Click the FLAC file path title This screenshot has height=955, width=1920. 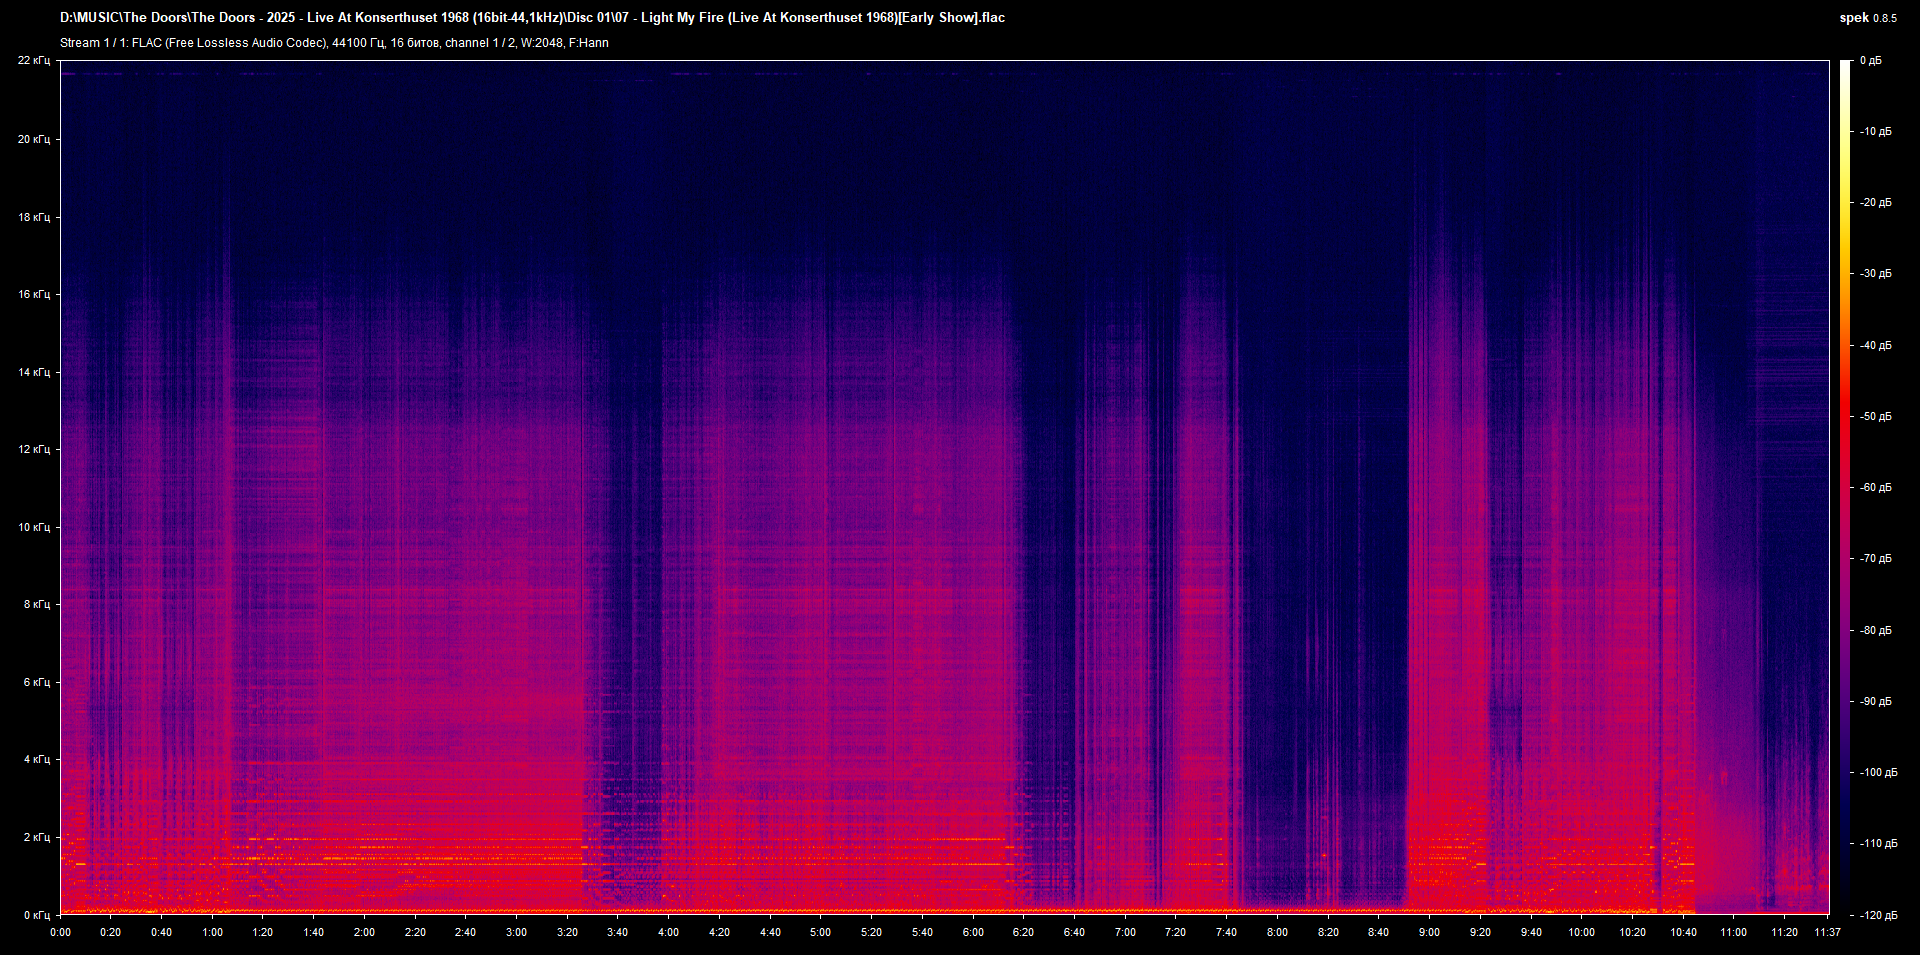[x=532, y=18]
